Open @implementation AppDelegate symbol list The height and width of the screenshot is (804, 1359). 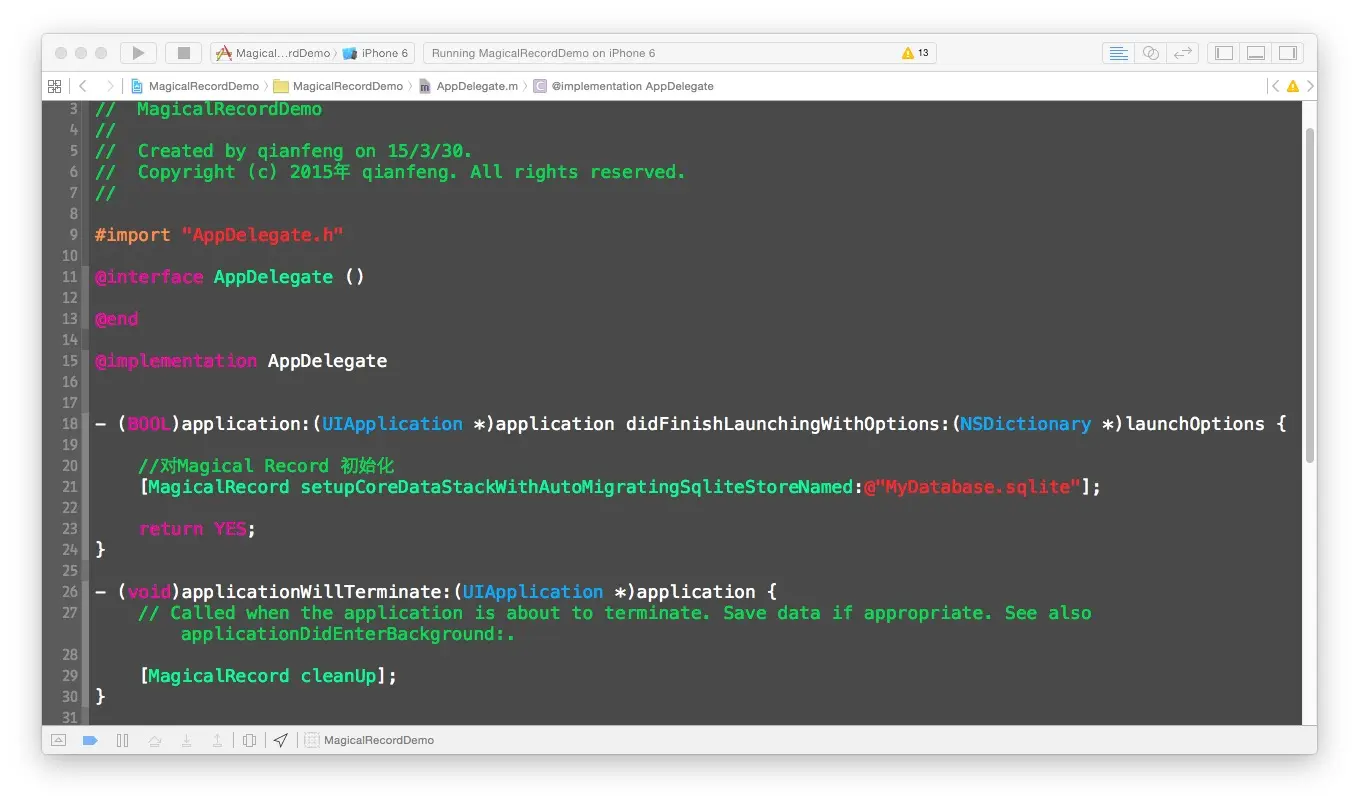pos(624,86)
